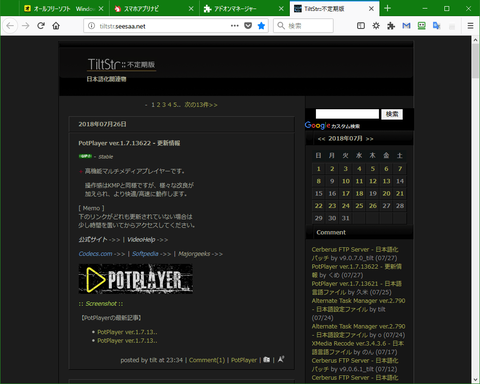Show the sidebar panel

(x=361, y=26)
